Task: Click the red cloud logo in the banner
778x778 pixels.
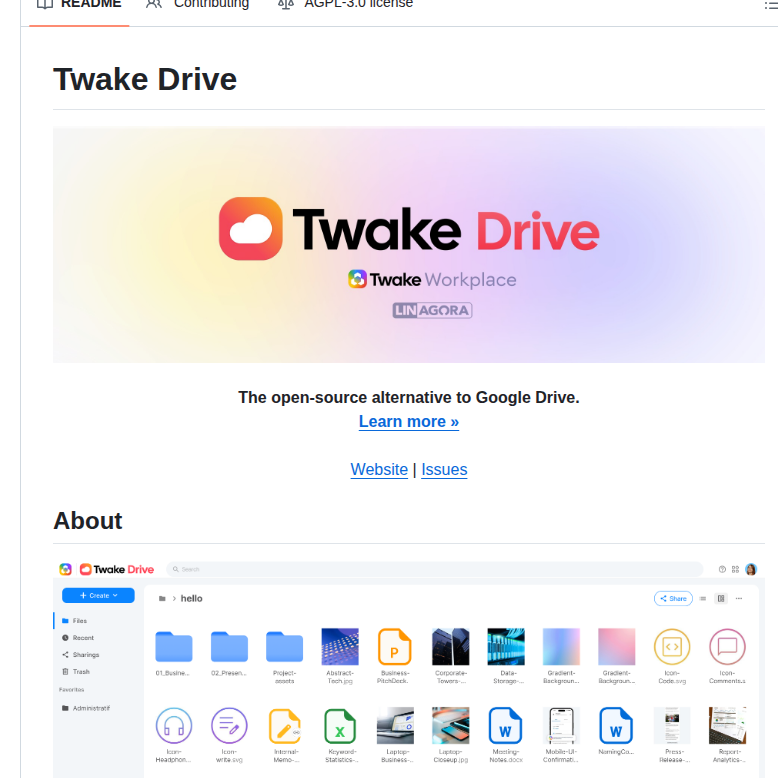Action: [251, 229]
